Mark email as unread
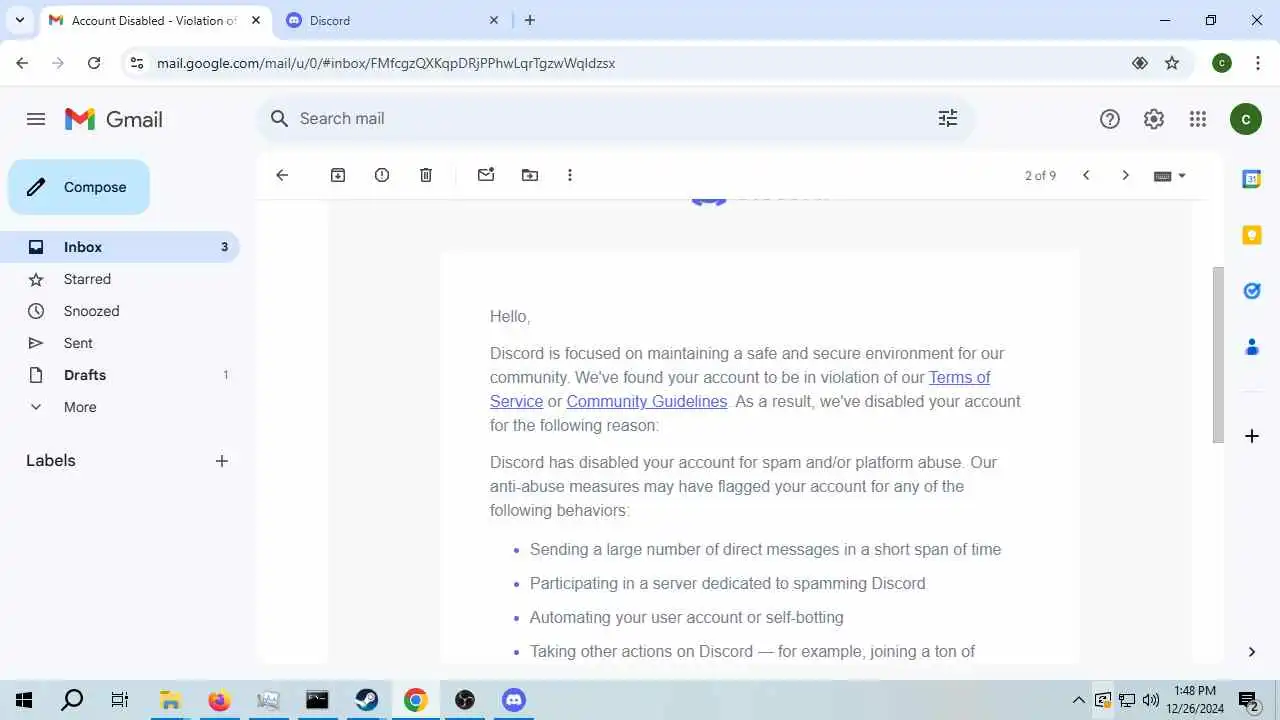 point(486,175)
